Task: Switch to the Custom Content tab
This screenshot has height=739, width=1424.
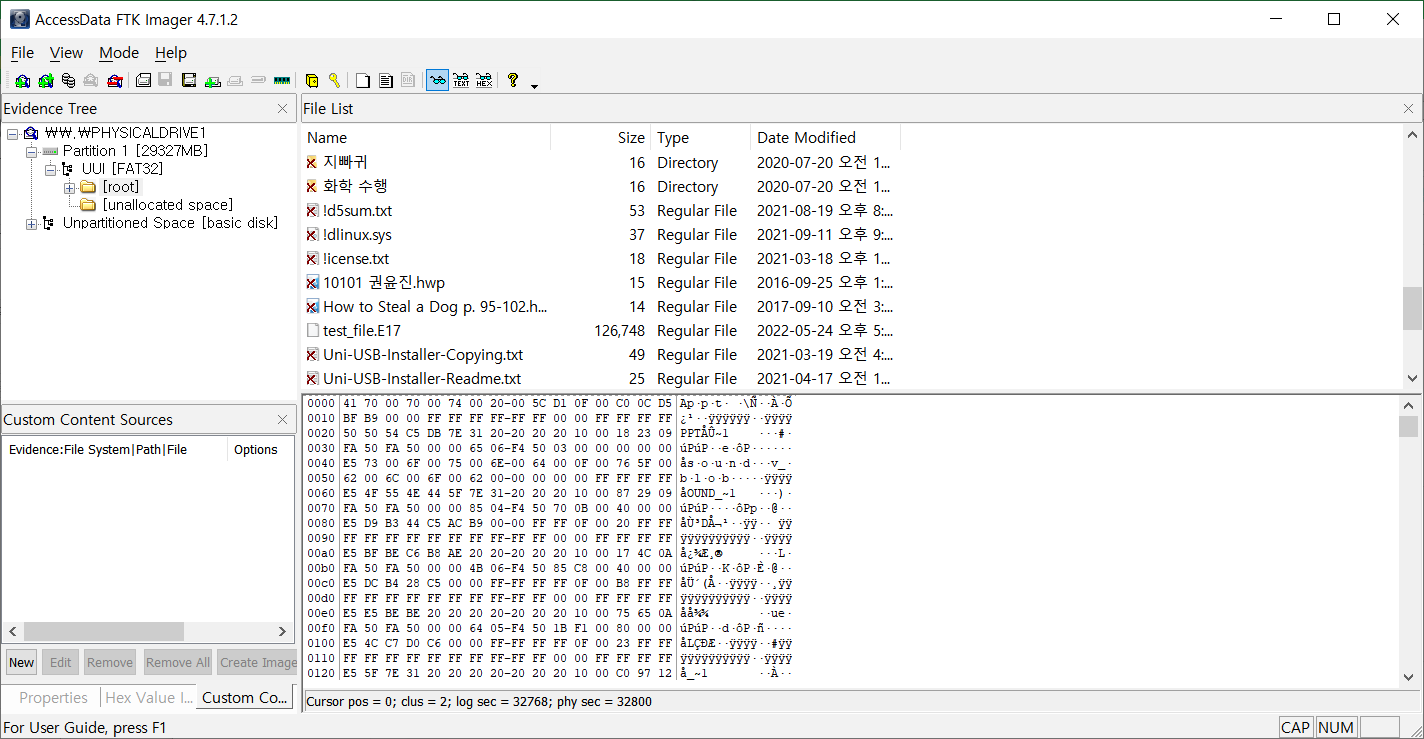Action: [x=245, y=698]
